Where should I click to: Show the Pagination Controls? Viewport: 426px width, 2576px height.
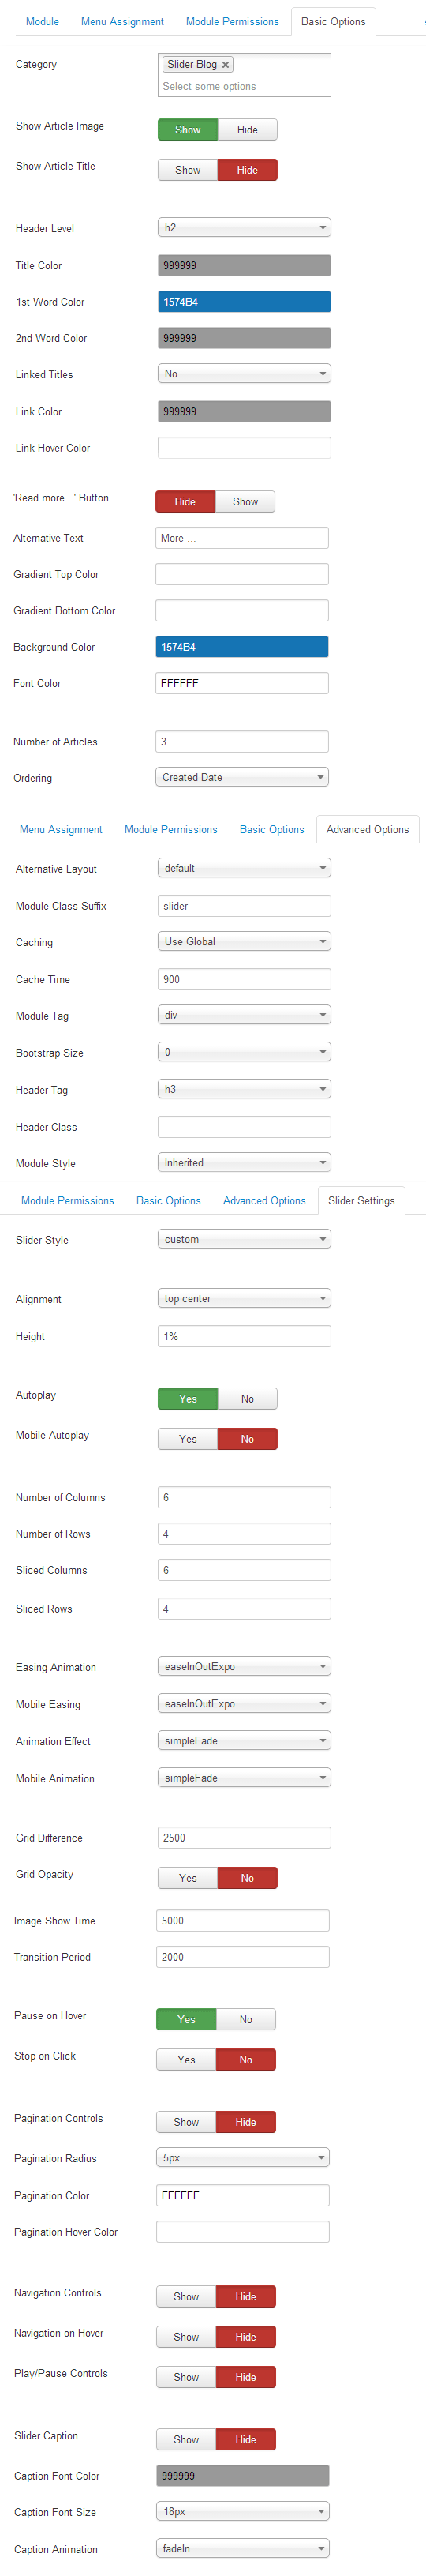(x=186, y=2122)
